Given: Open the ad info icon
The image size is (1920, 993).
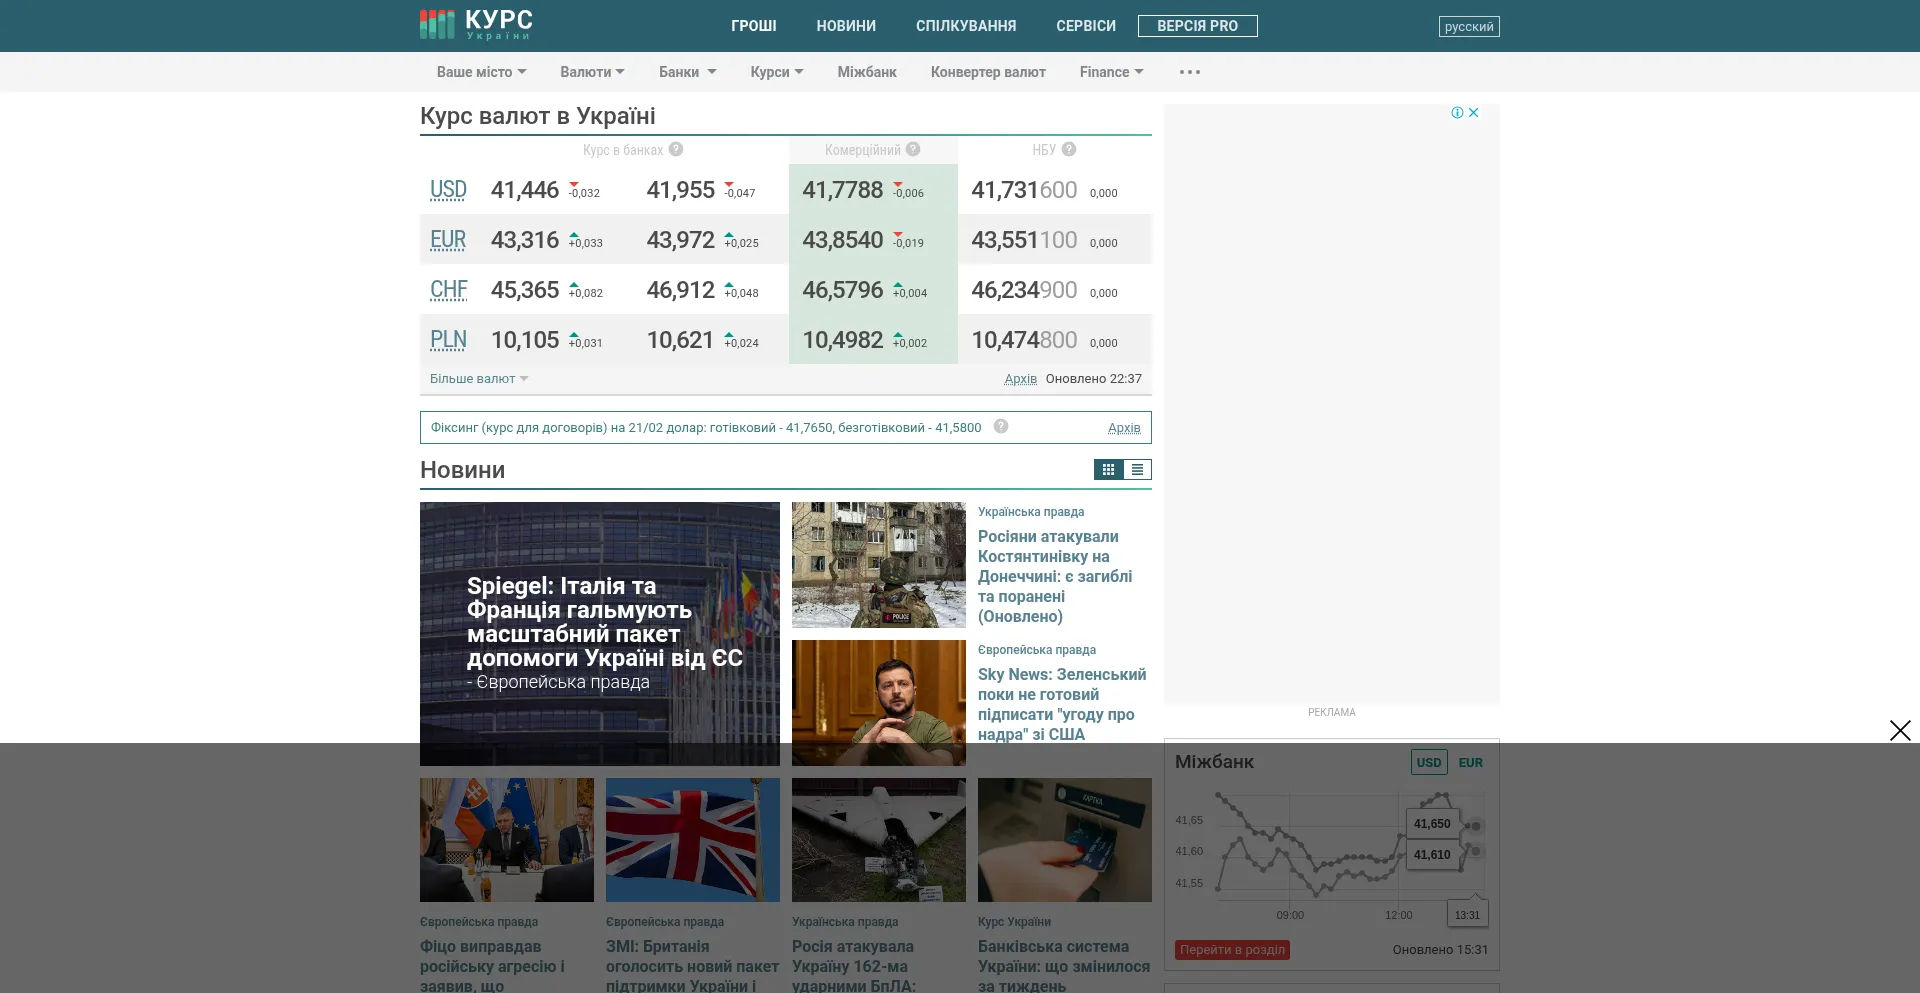Looking at the screenshot, I should point(1457,112).
